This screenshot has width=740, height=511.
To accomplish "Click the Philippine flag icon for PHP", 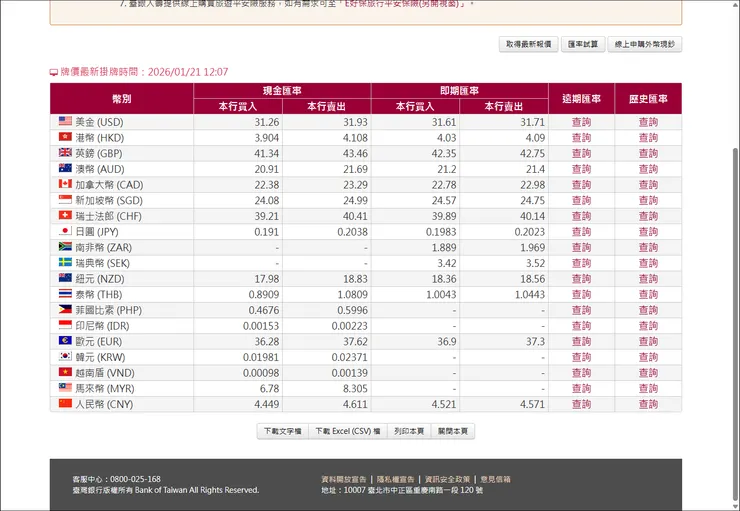I will pos(65,309).
